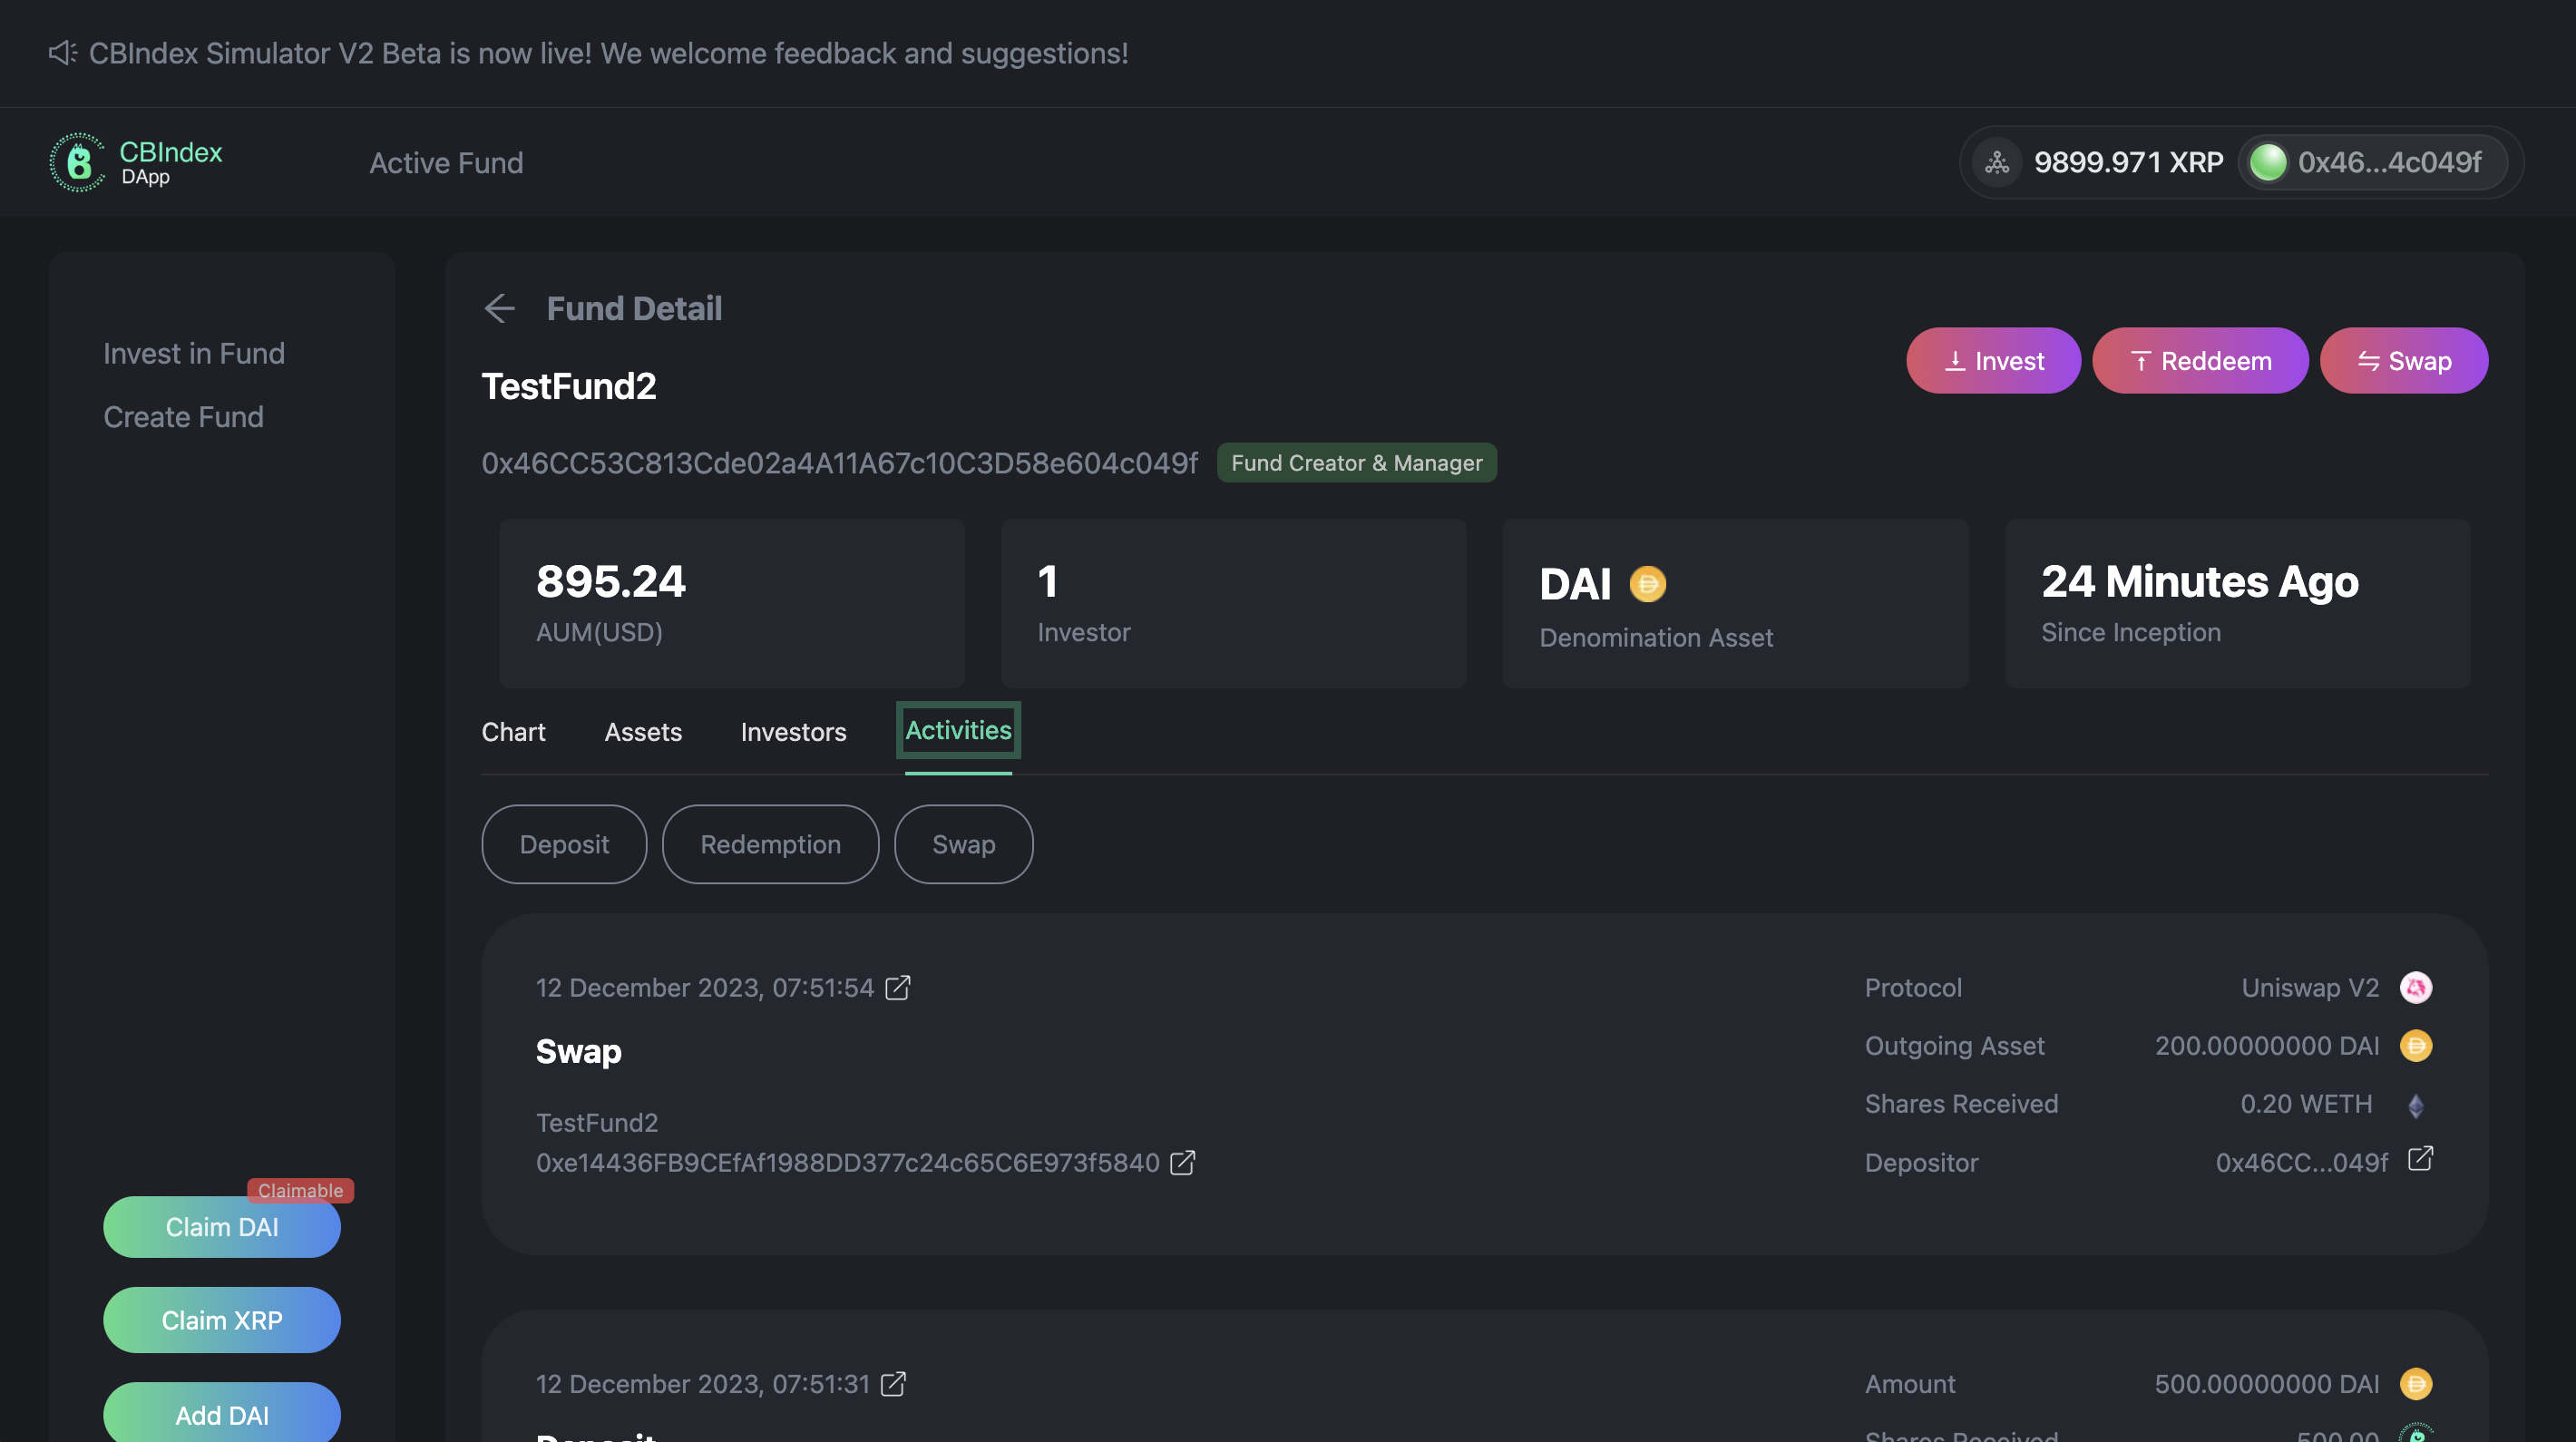Image resolution: width=2576 pixels, height=1442 pixels.
Task: Click the announcement megaphone icon
Action: (62, 53)
